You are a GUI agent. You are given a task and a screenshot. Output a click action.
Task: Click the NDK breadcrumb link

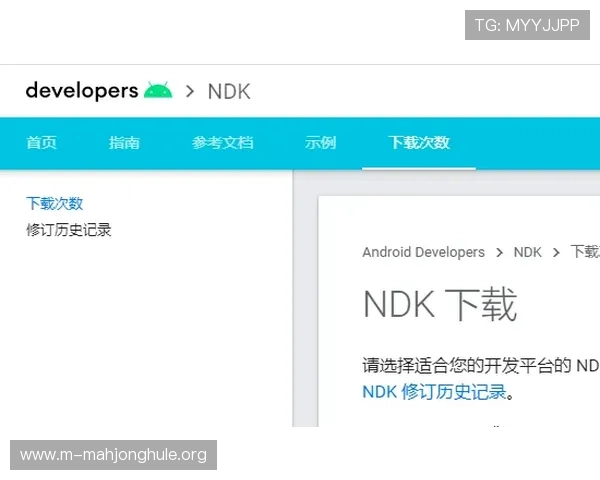pyautogui.click(x=527, y=252)
